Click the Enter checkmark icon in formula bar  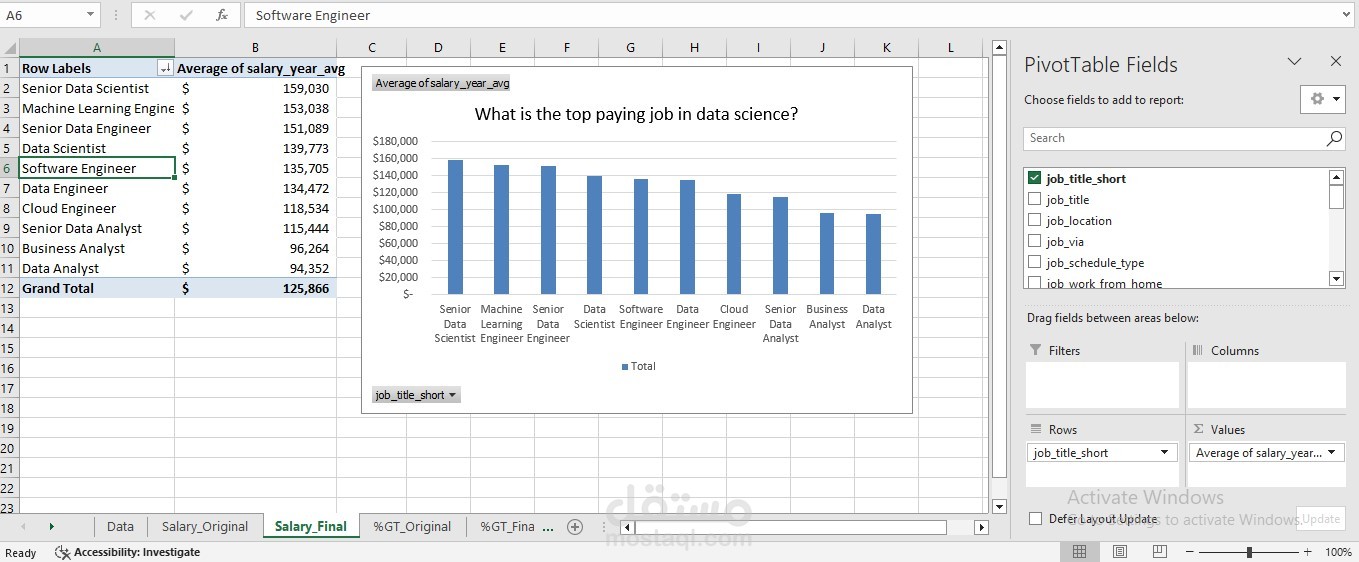186,15
